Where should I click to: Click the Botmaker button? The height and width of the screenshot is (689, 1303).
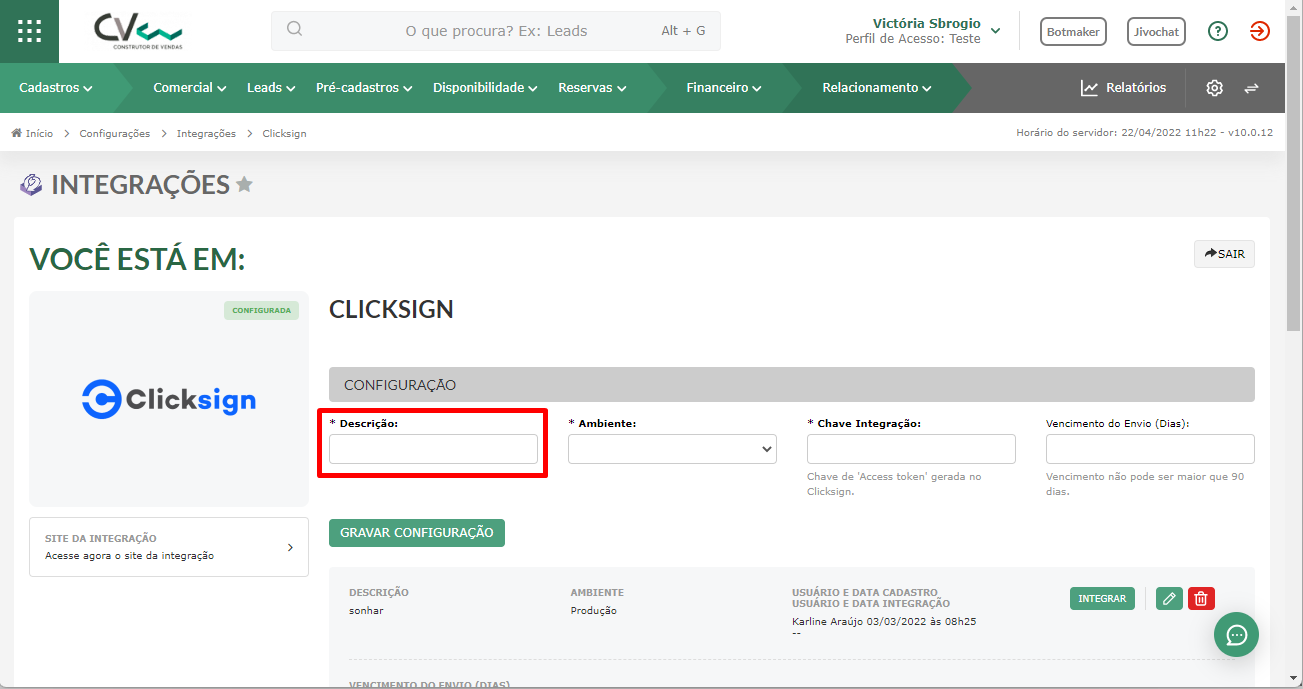click(1073, 32)
